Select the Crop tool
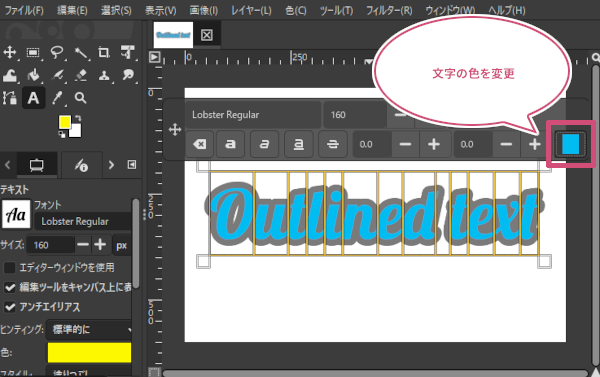Screen dimensions: 600x377 point(104,52)
